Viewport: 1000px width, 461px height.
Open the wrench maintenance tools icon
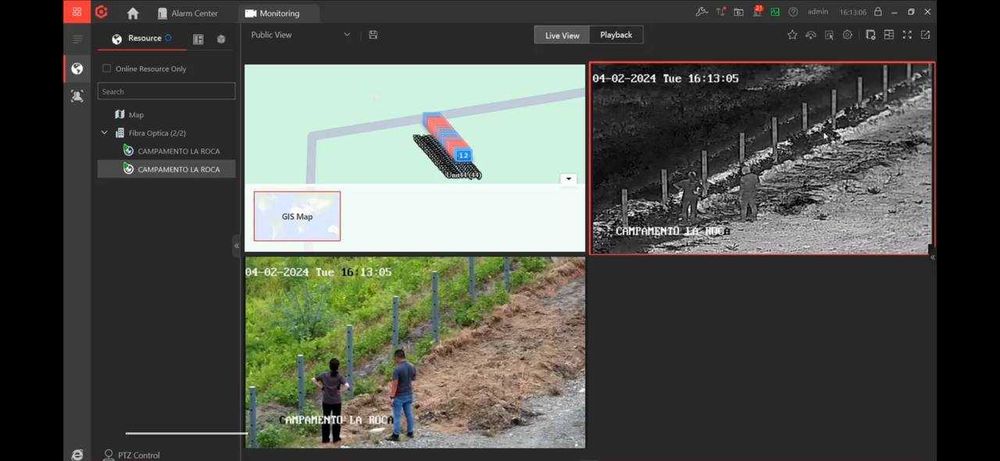(702, 12)
